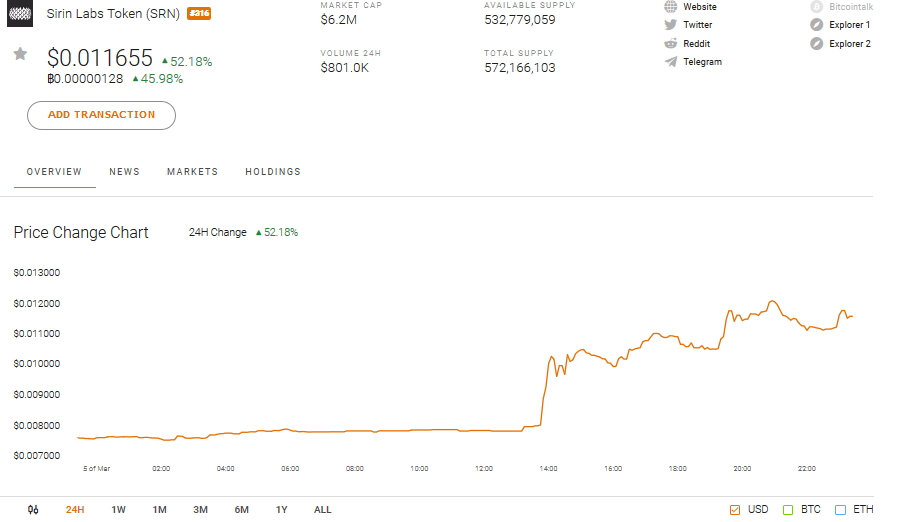This screenshot has height=522, width=913.
Task: Go to the Holdings tab
Action: [x=273, y=172]
